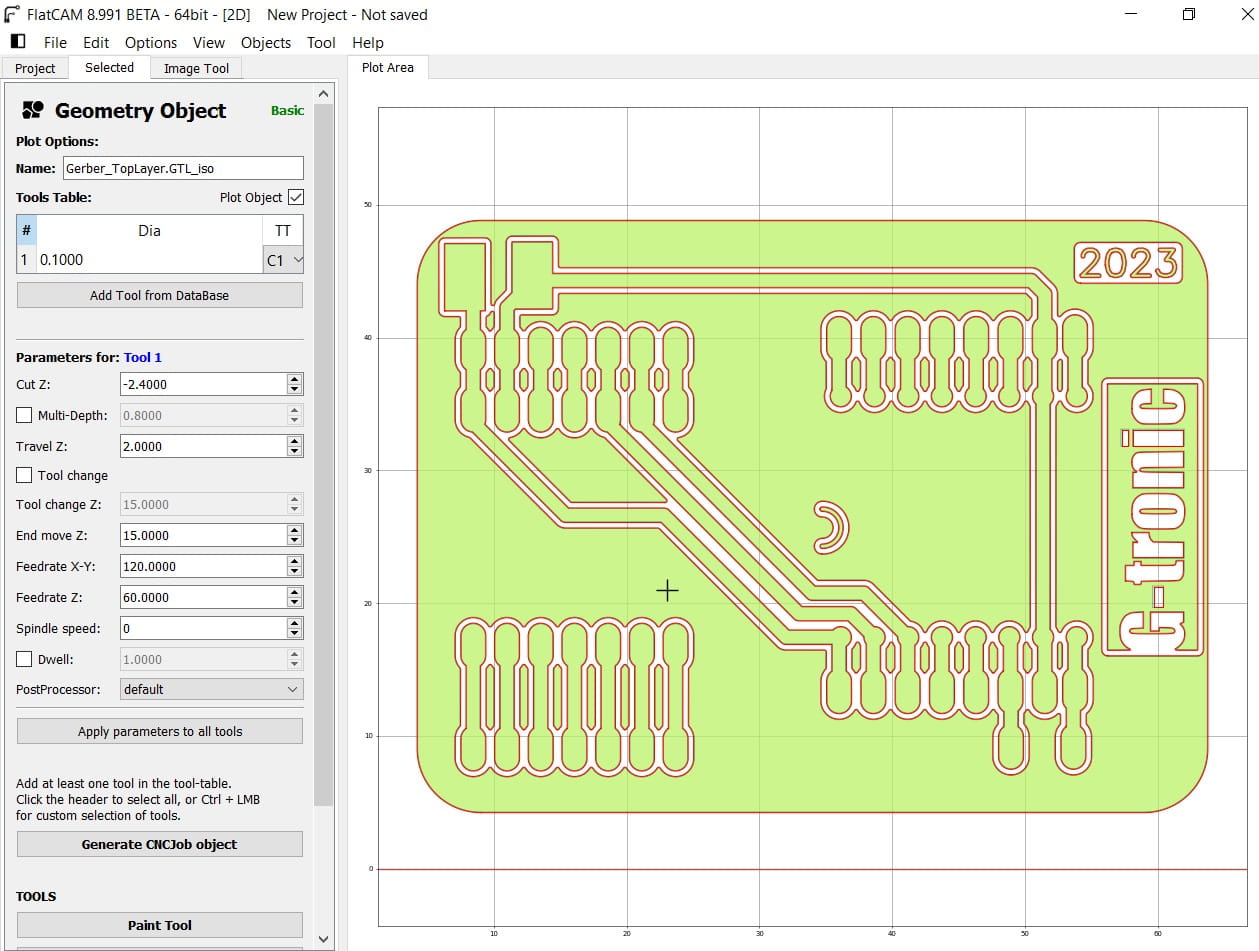1259x951 pixels.
Task: Open the Objects menu
Action: [x=265, y=42]
